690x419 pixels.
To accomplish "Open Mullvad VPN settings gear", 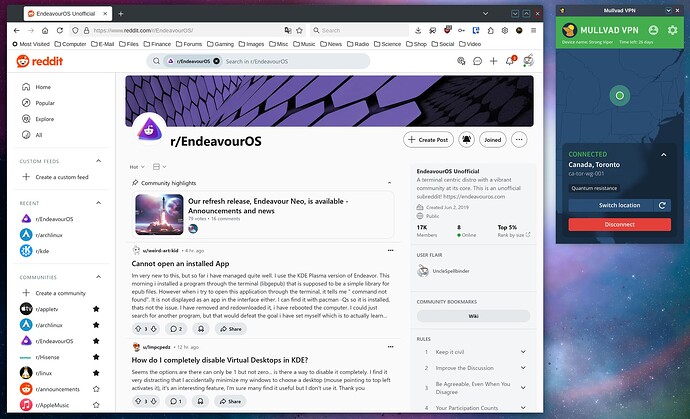I will coord(672,30).
